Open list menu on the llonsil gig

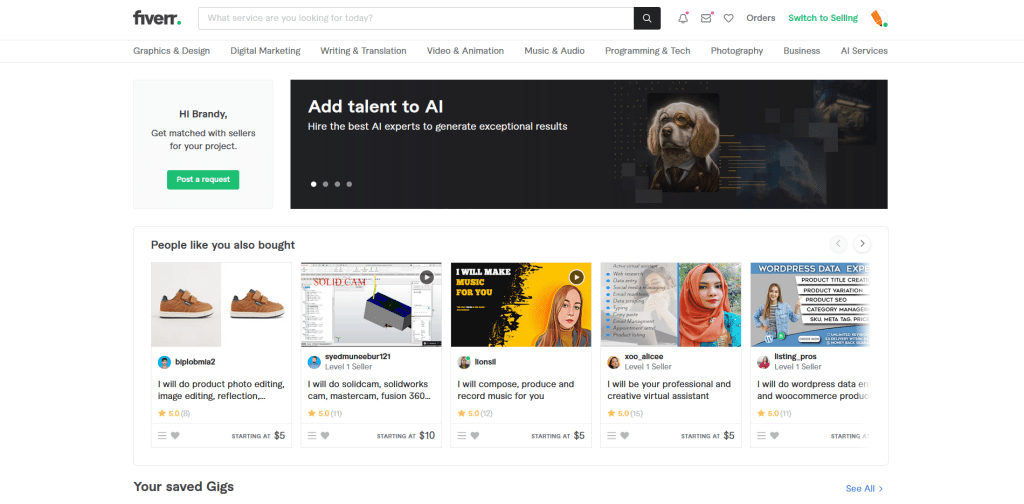(462, 436)
